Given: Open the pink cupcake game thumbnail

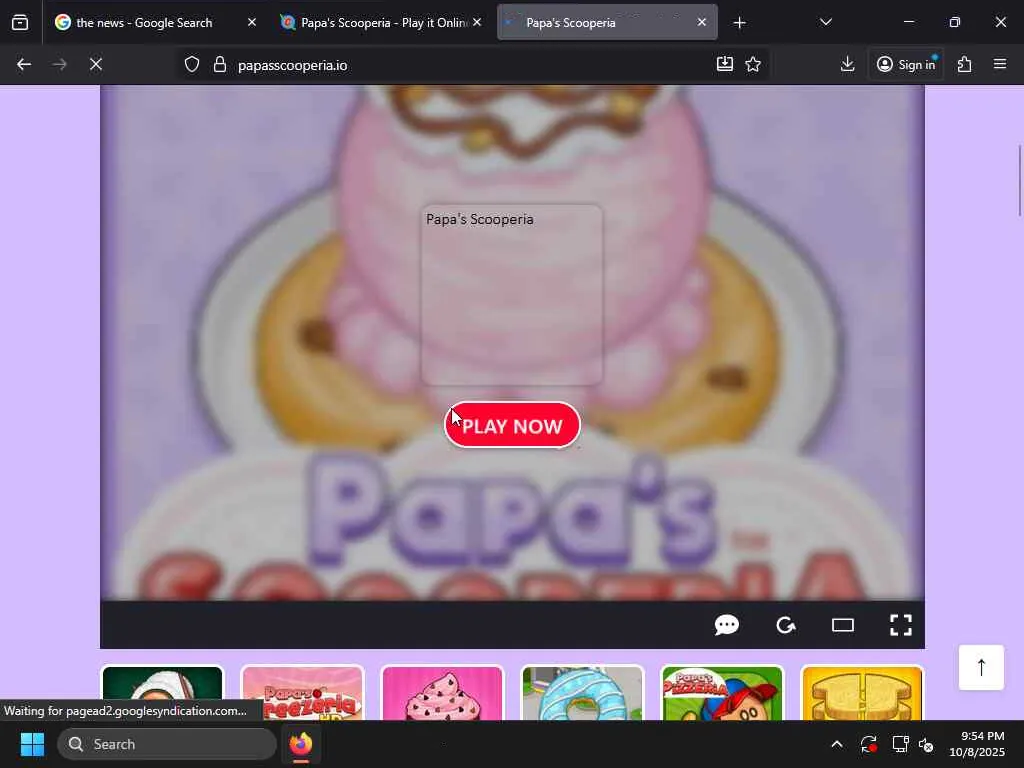Looking at the screenshot, I should pos(442,693).
